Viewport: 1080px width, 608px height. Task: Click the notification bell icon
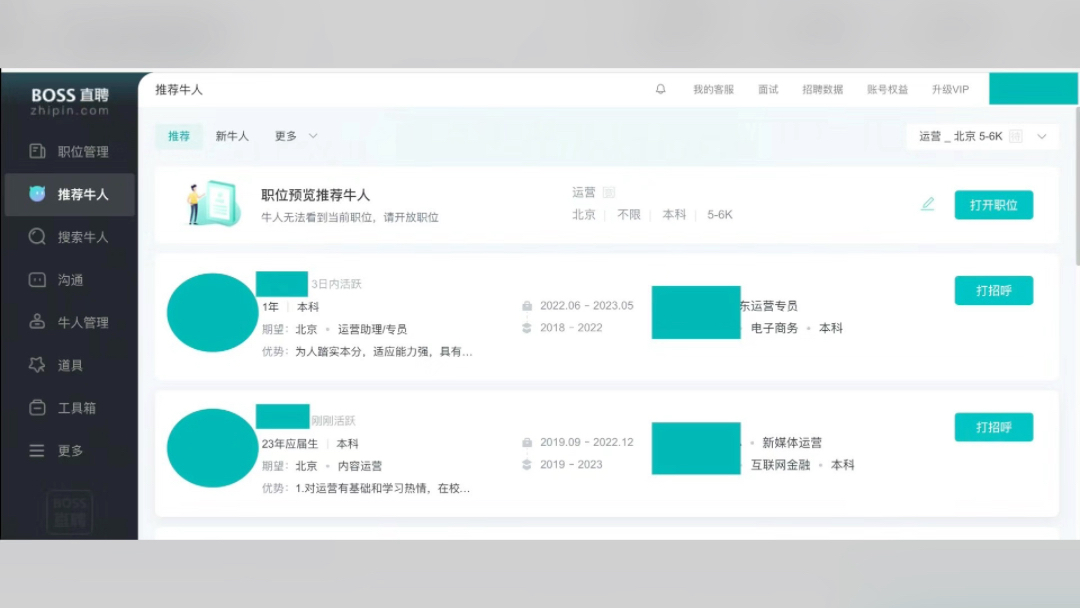pyautogui.click(x=659, y=88)
